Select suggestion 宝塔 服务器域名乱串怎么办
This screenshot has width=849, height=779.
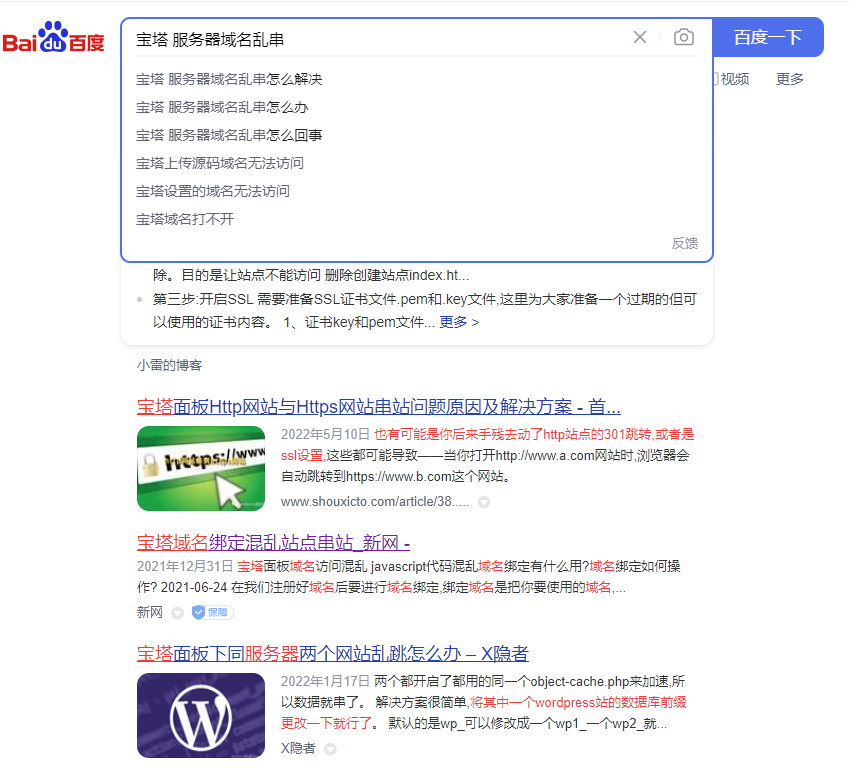tap(222, 107)
